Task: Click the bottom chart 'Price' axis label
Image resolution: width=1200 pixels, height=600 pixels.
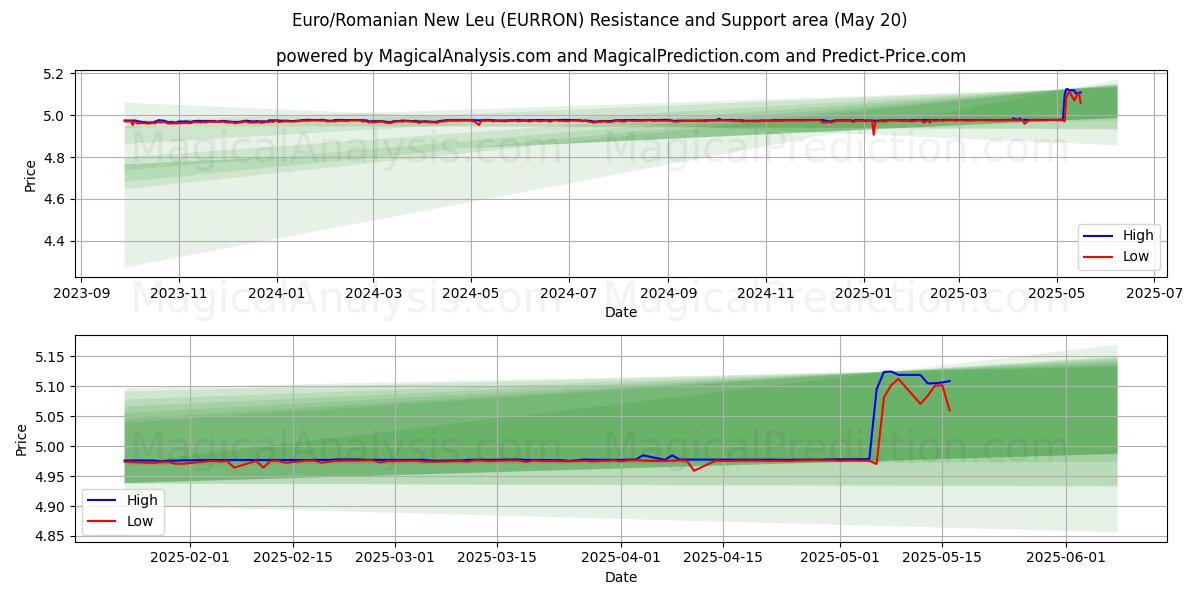Action: click(x=23, y=439)
